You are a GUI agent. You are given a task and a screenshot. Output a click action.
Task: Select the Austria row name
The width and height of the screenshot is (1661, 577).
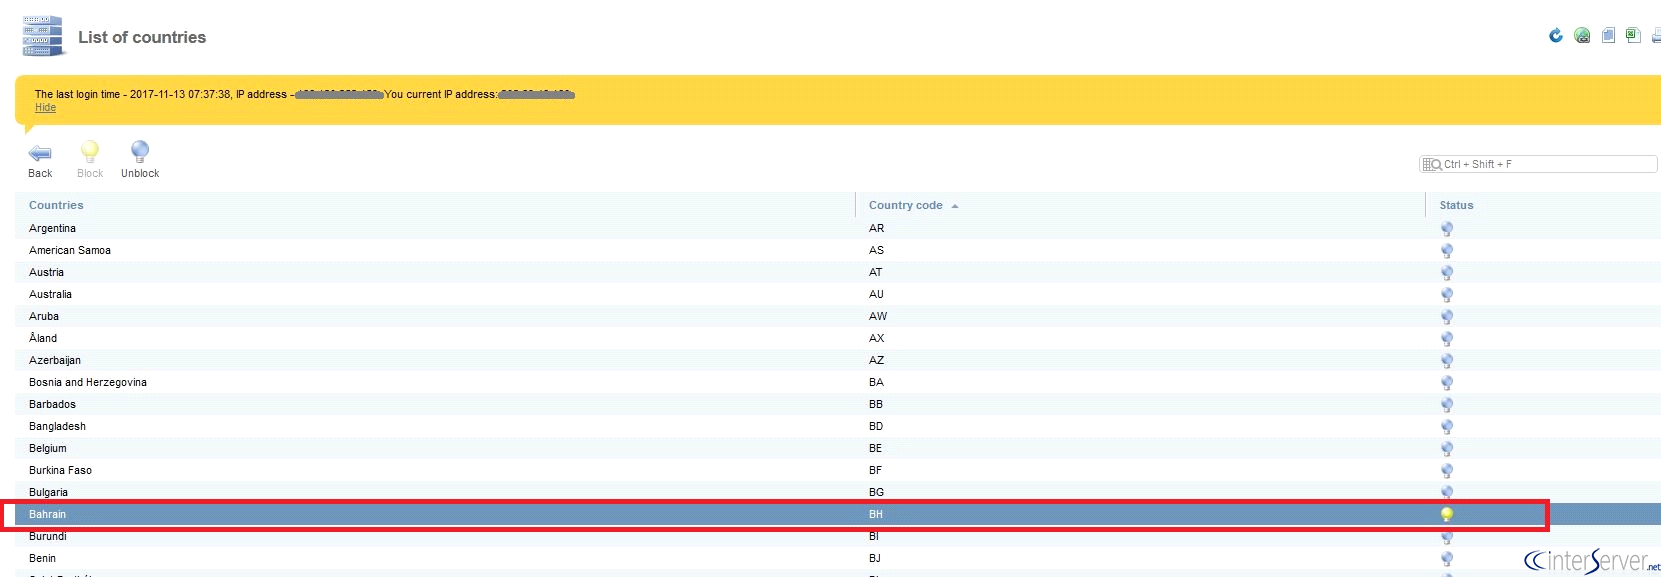point(46,272)
